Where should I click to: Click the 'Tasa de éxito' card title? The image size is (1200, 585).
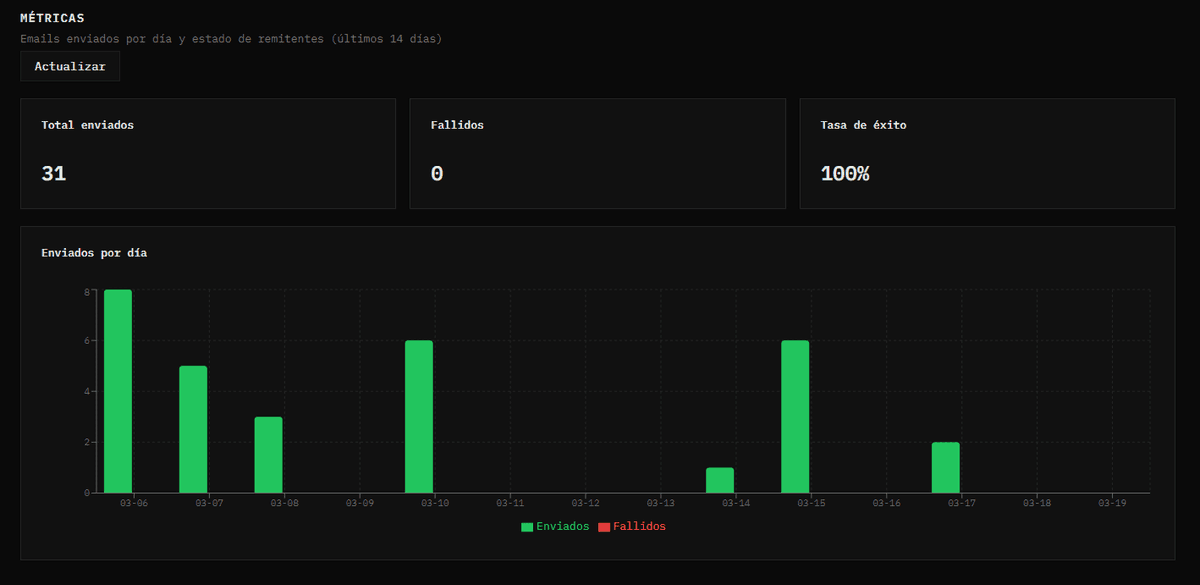point(864,125)
